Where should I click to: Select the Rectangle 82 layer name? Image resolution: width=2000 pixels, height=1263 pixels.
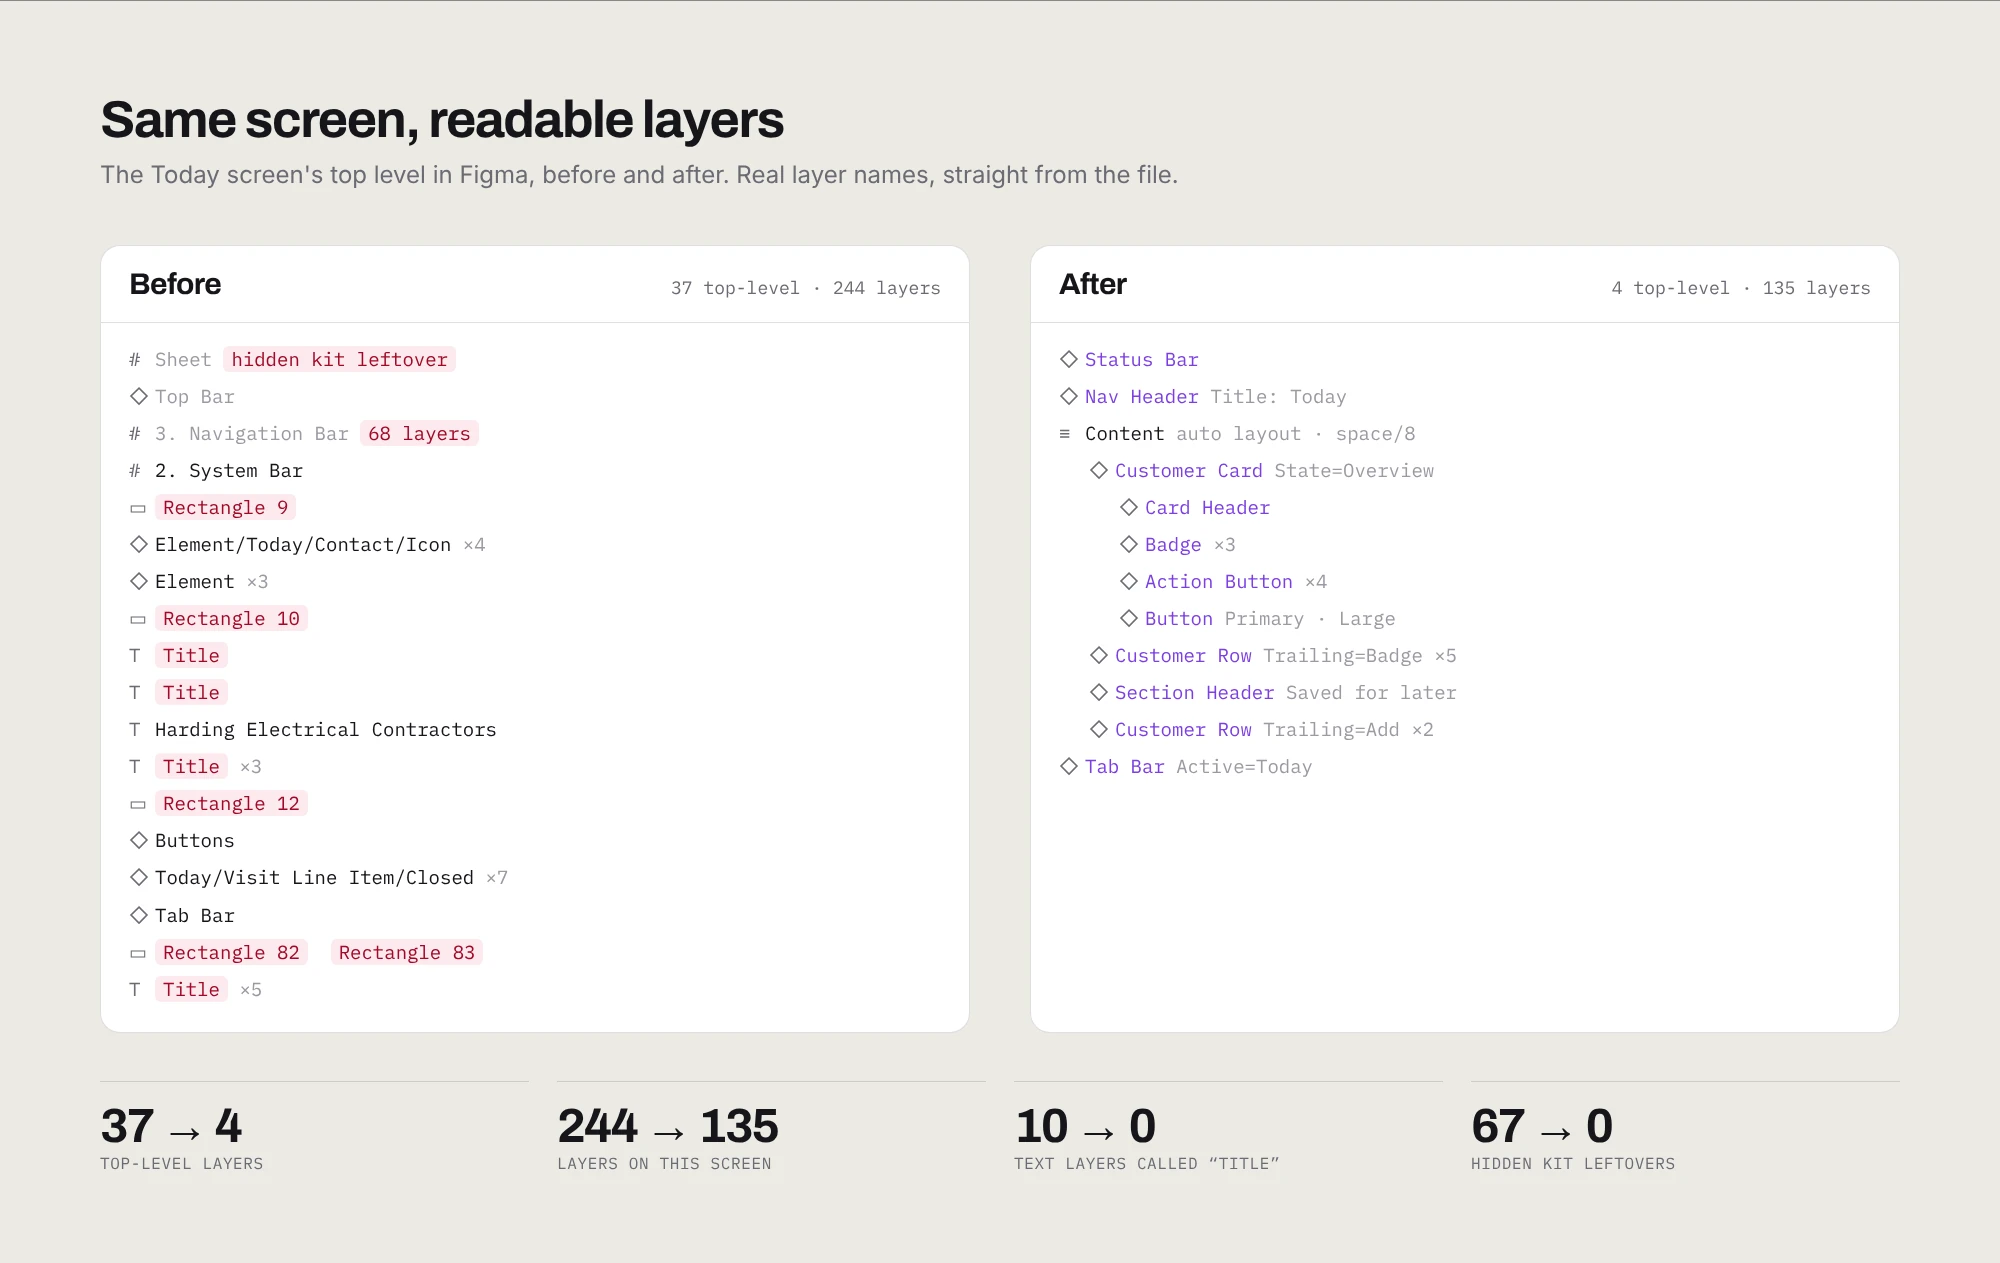click(x=231, y=953)
